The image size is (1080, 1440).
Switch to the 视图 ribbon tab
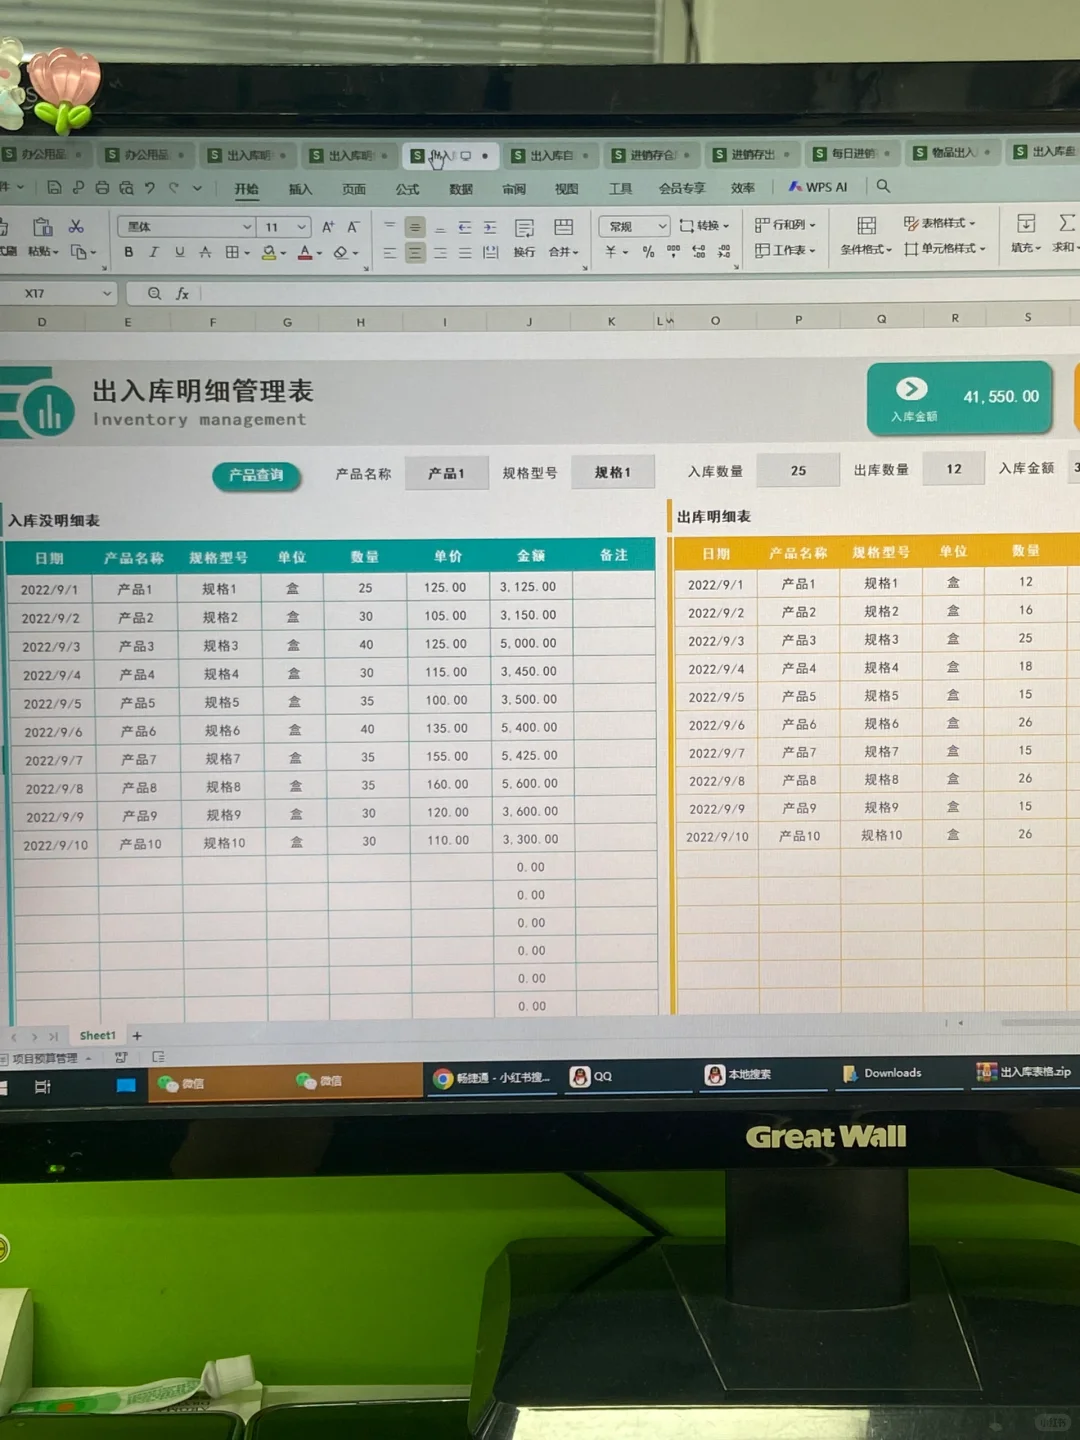point(567,188)
